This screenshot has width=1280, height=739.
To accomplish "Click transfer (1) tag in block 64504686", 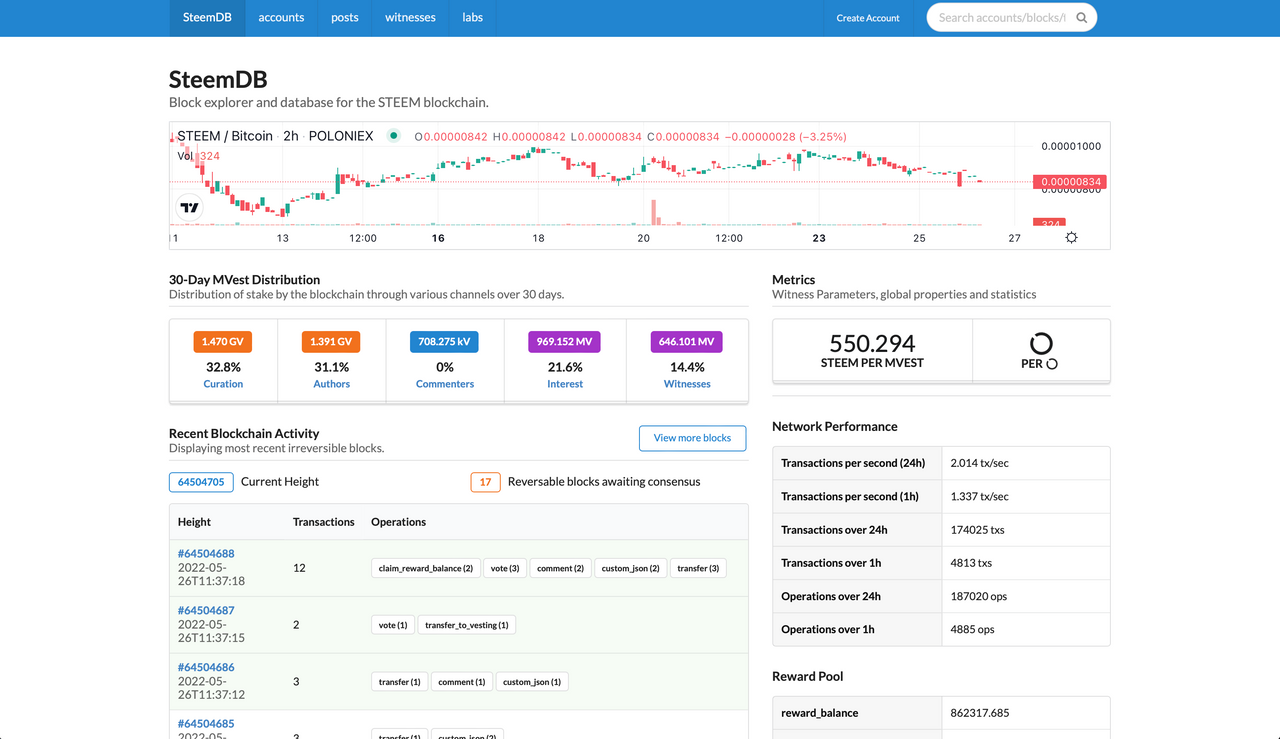I will 400,682.
